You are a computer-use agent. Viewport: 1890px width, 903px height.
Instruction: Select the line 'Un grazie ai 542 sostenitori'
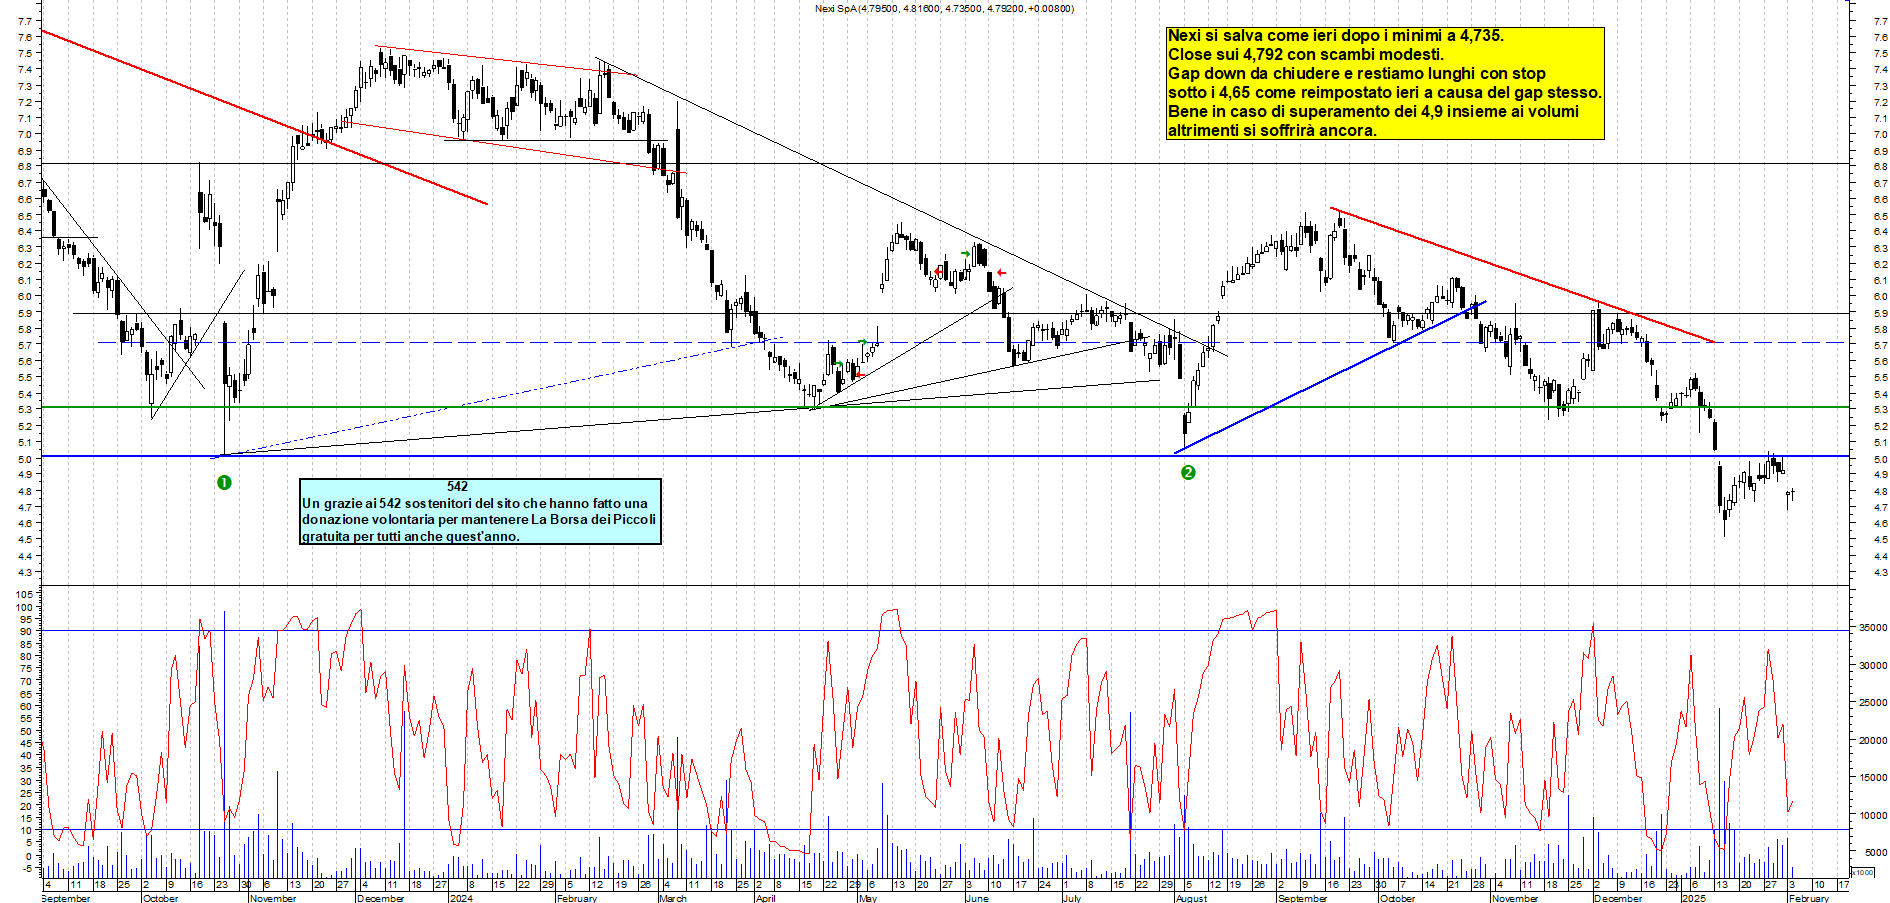(475, 503)
